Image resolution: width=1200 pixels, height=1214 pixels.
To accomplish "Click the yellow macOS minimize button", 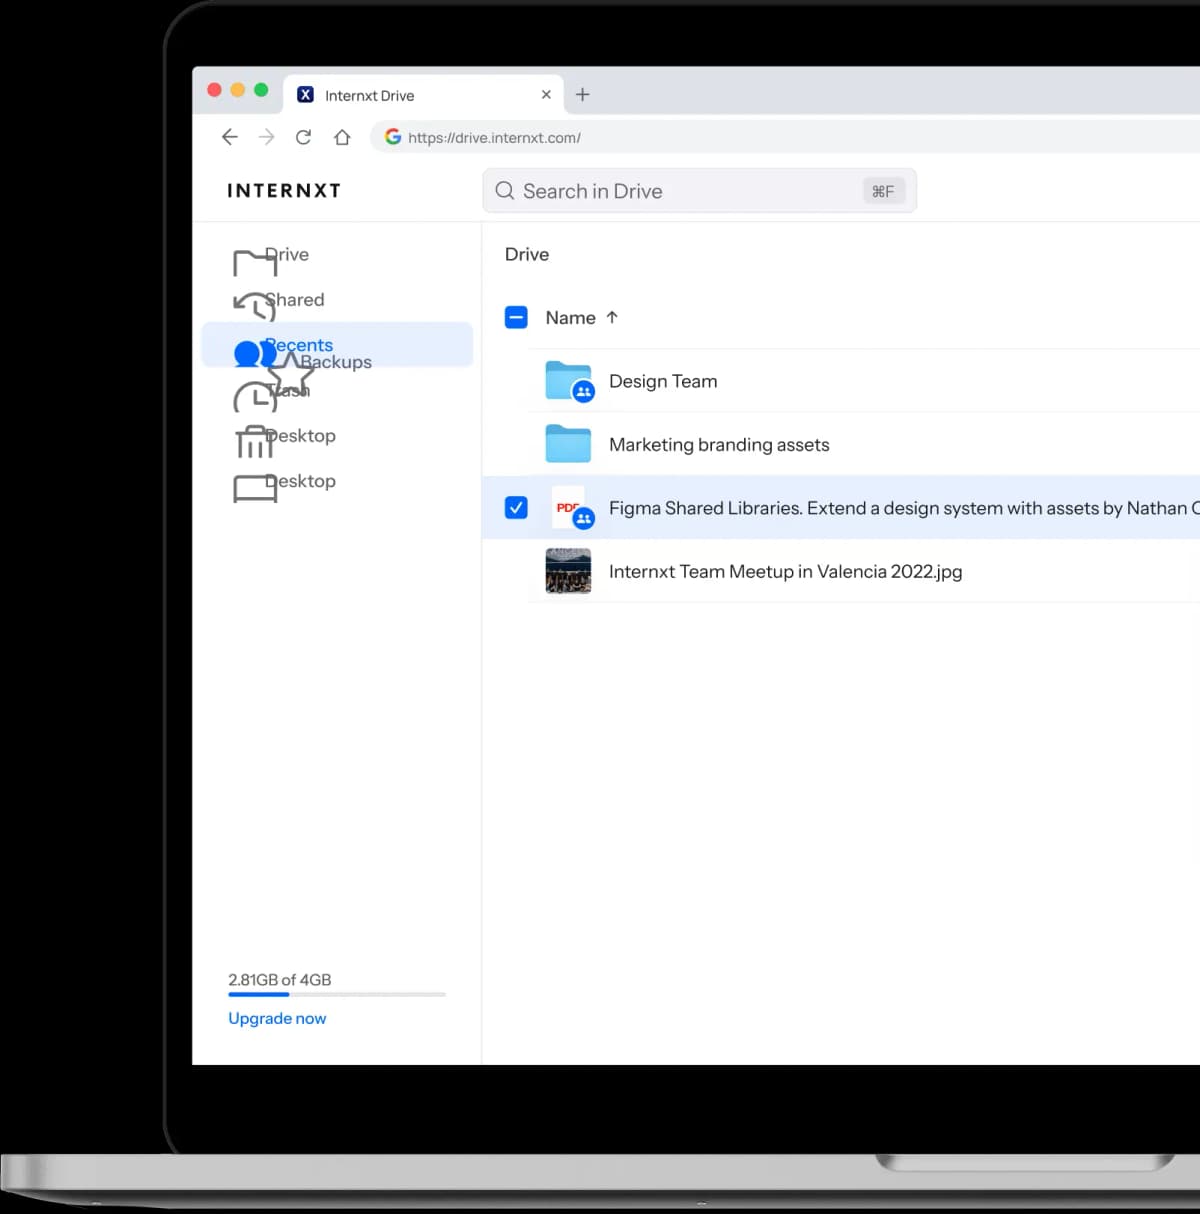I will click(238, 90).
